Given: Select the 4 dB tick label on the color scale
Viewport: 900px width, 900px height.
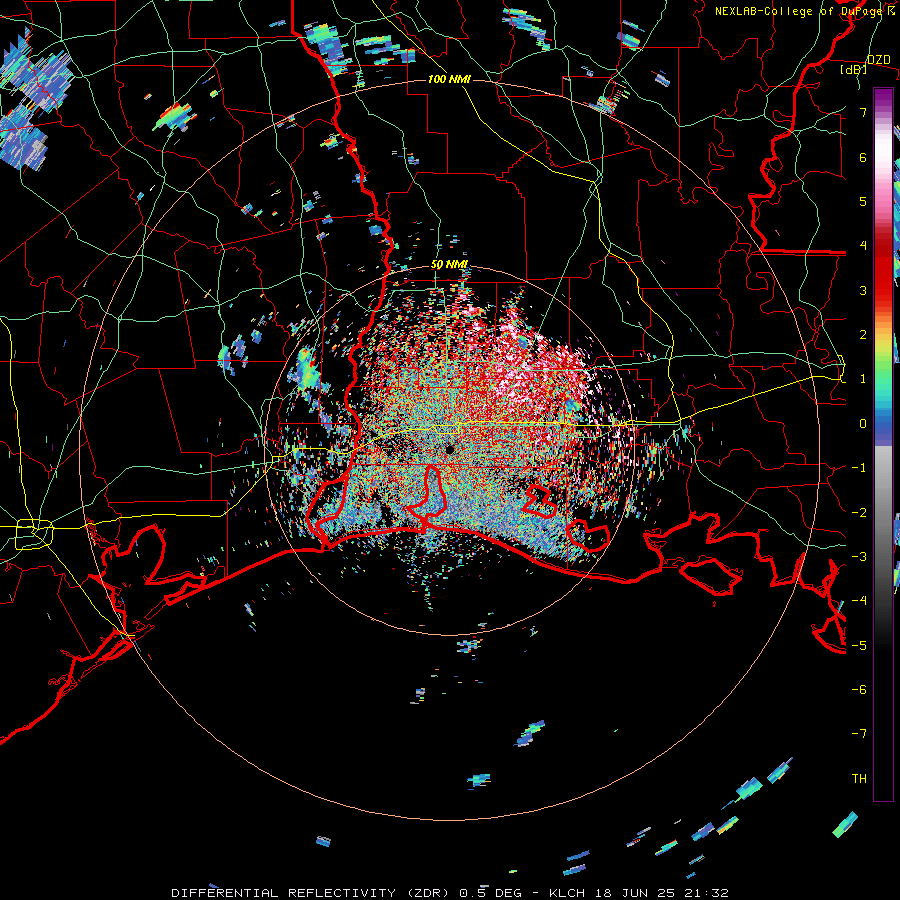Looking at the screenshot, I should [x=863, y=246].
